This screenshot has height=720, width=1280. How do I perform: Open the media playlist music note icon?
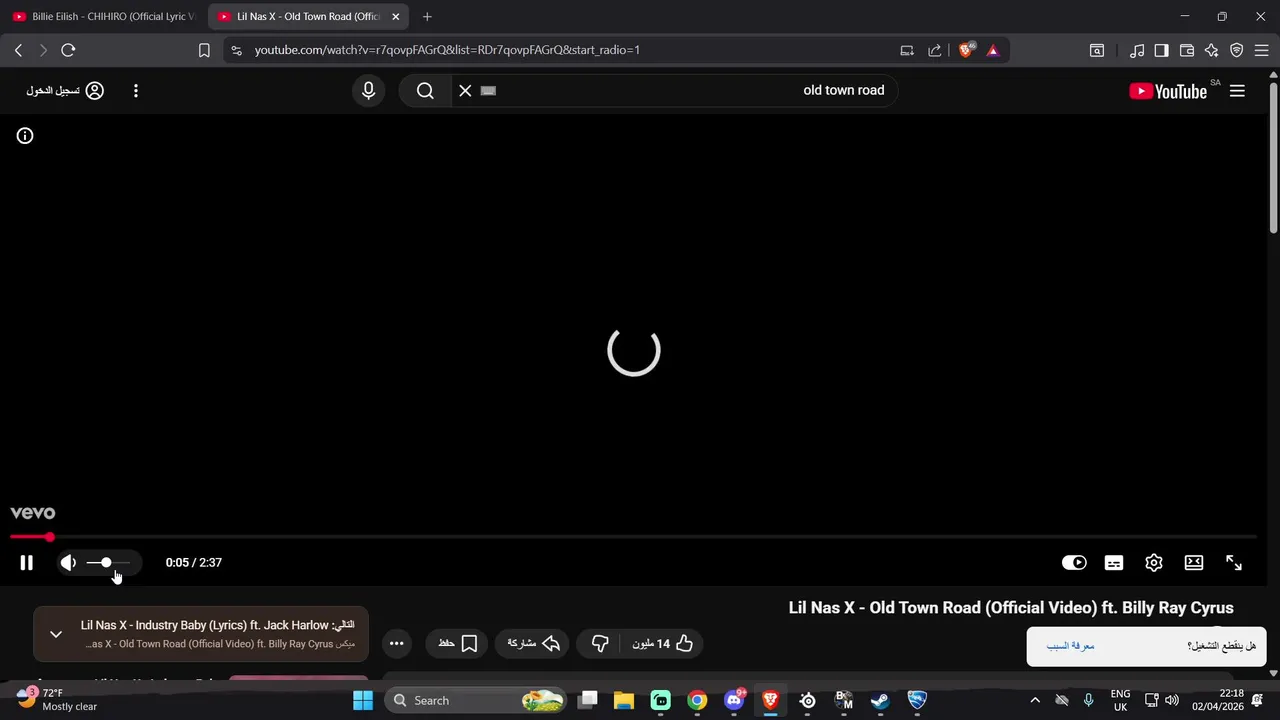click(1137, 50)
